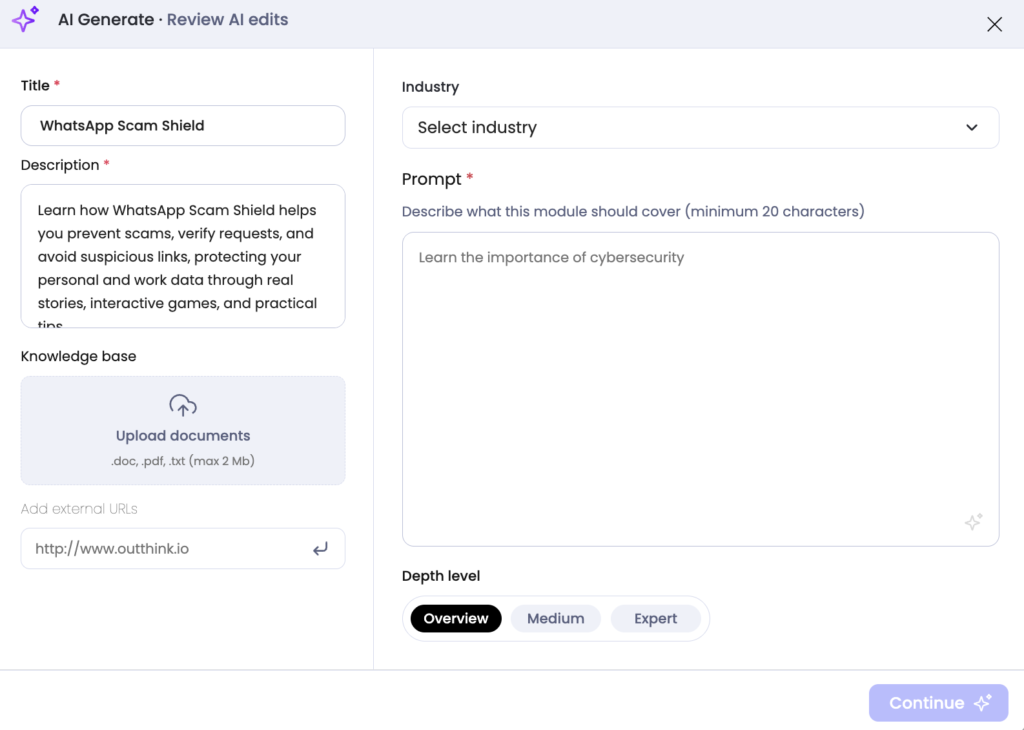Focus the Title field with WhatsApp Scam Shield
Viewport: 1024px width, 730px height.
click(x=183, y=126)
